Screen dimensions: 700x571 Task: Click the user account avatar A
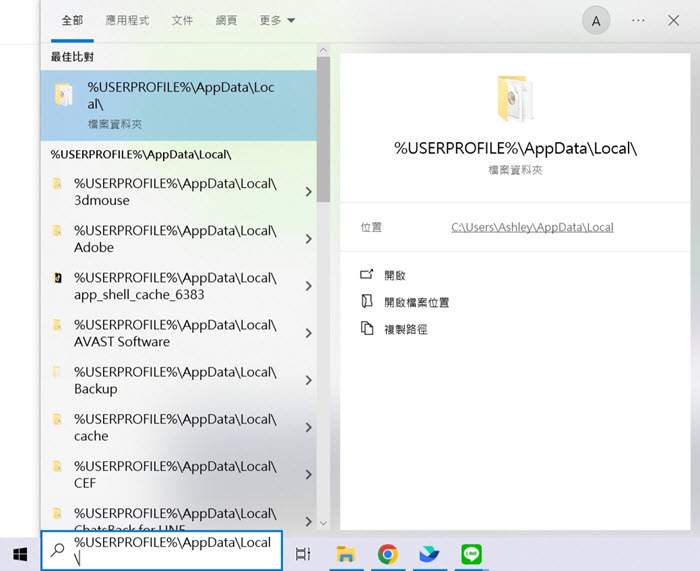596,21
